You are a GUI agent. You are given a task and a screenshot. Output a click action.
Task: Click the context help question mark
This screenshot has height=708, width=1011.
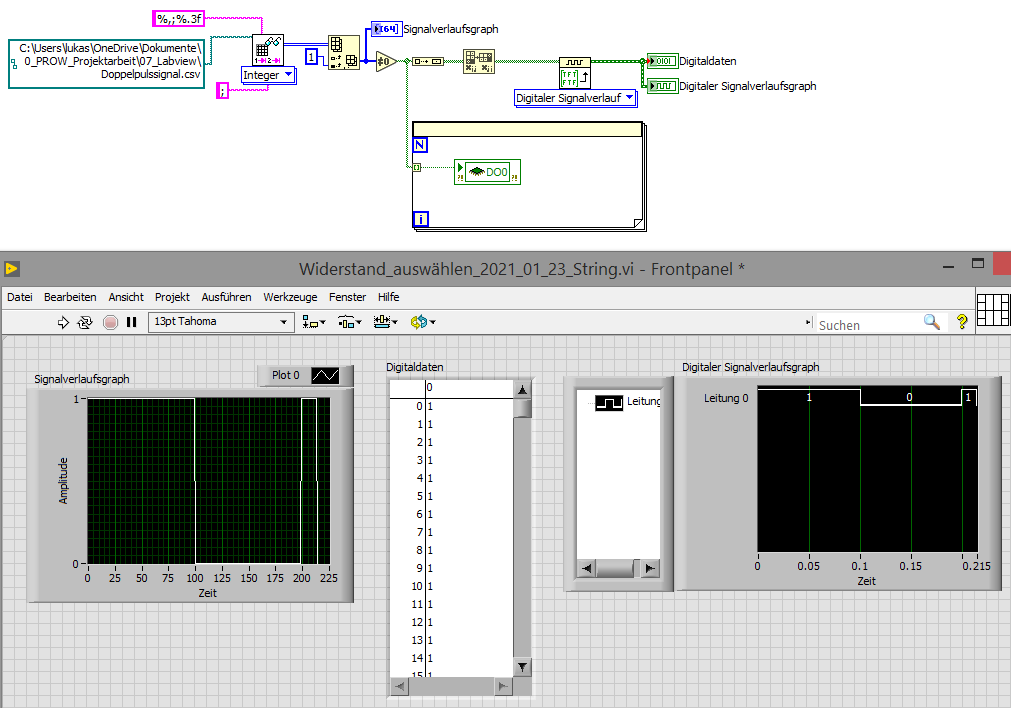[962, 322]
